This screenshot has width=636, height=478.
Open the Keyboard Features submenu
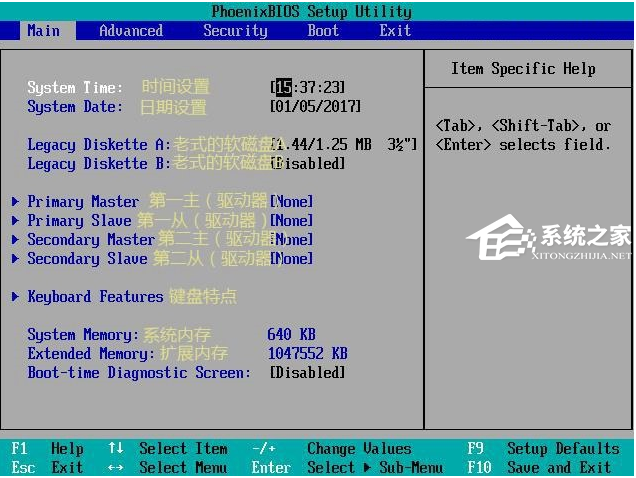coord(95,296)
